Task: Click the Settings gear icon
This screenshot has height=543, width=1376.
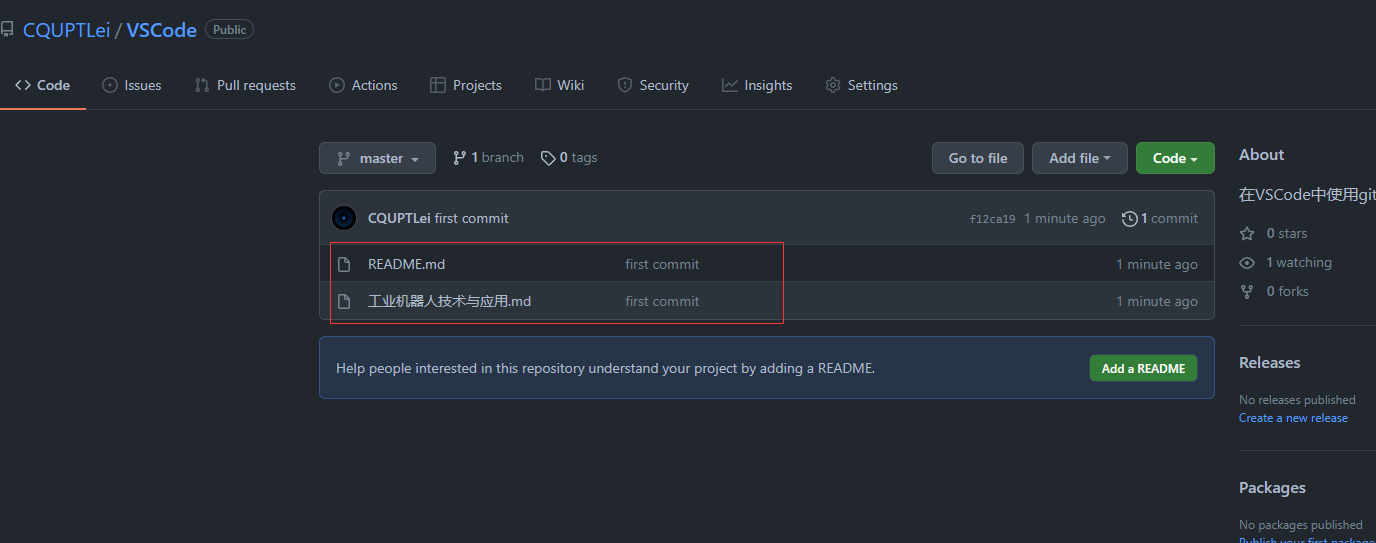Action: 833,85
